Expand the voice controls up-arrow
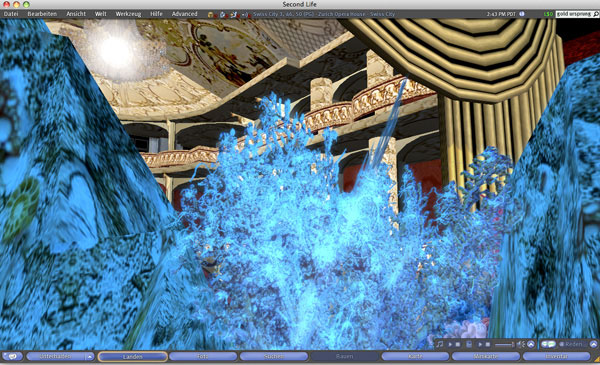 [x=593, y=344]
